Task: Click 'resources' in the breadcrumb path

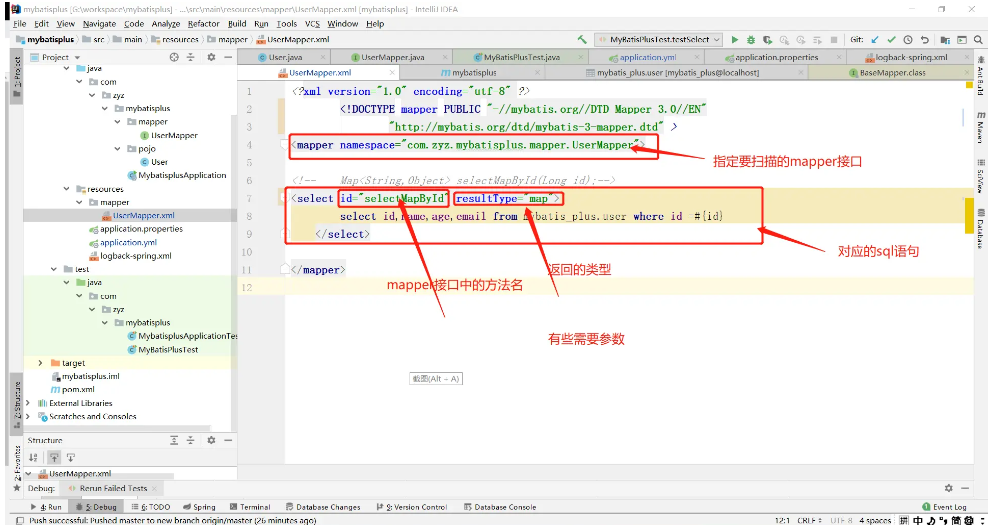Action: (x=175, y=39)
